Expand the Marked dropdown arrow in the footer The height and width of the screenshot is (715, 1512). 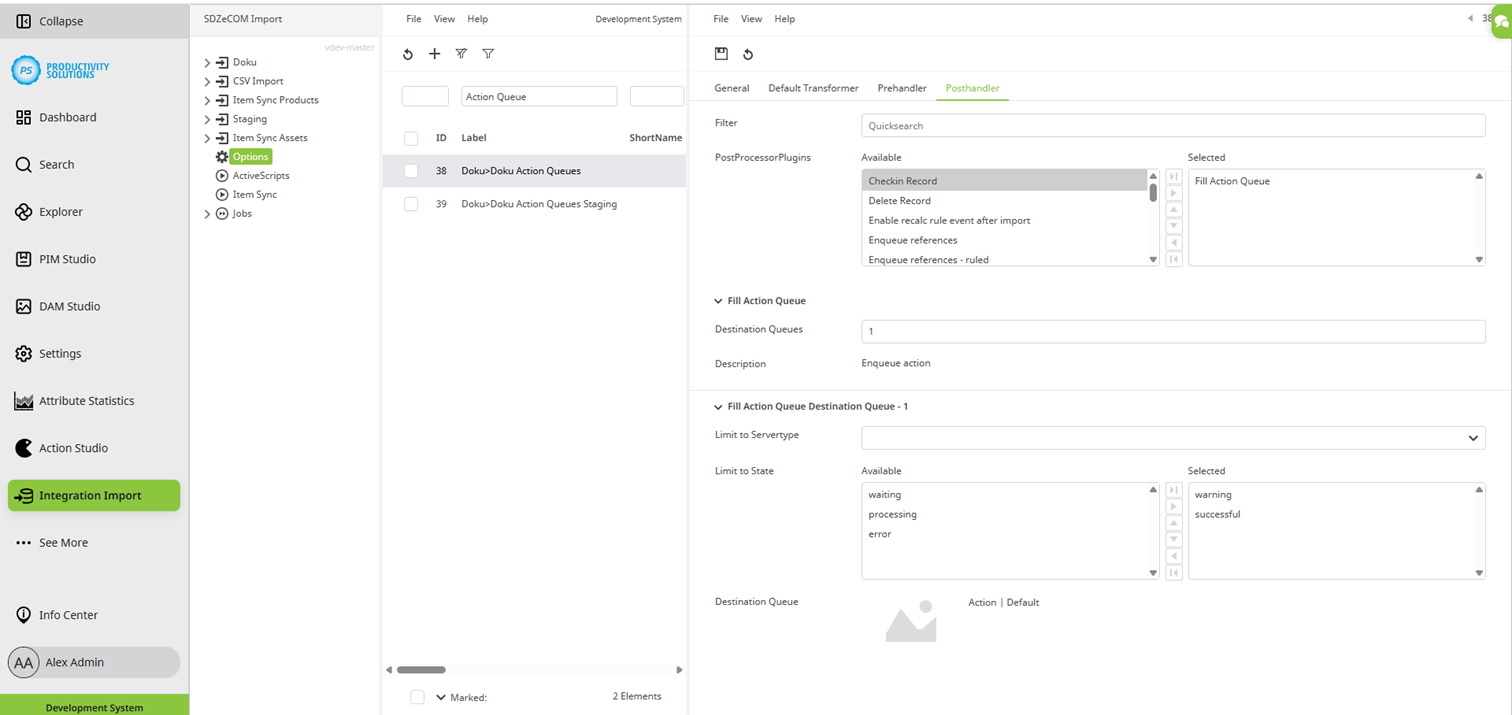pyautogui.click(x=441, y=697)
